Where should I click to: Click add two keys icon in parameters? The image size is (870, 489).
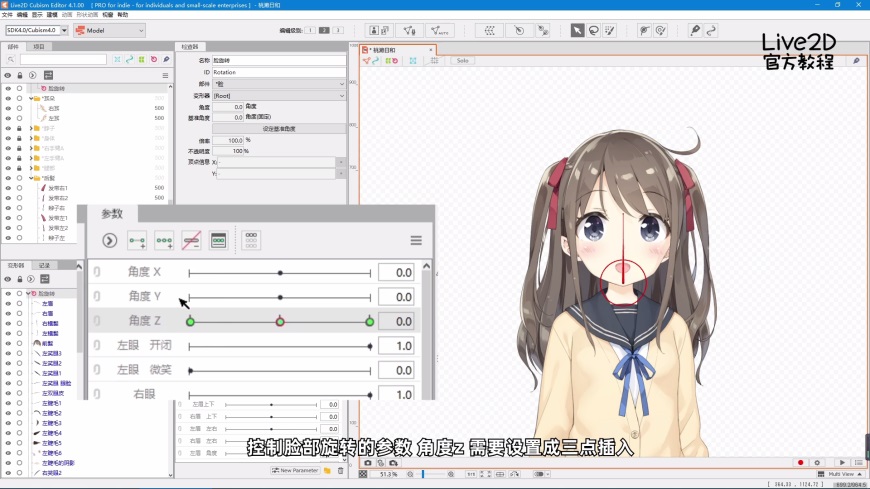137,240
